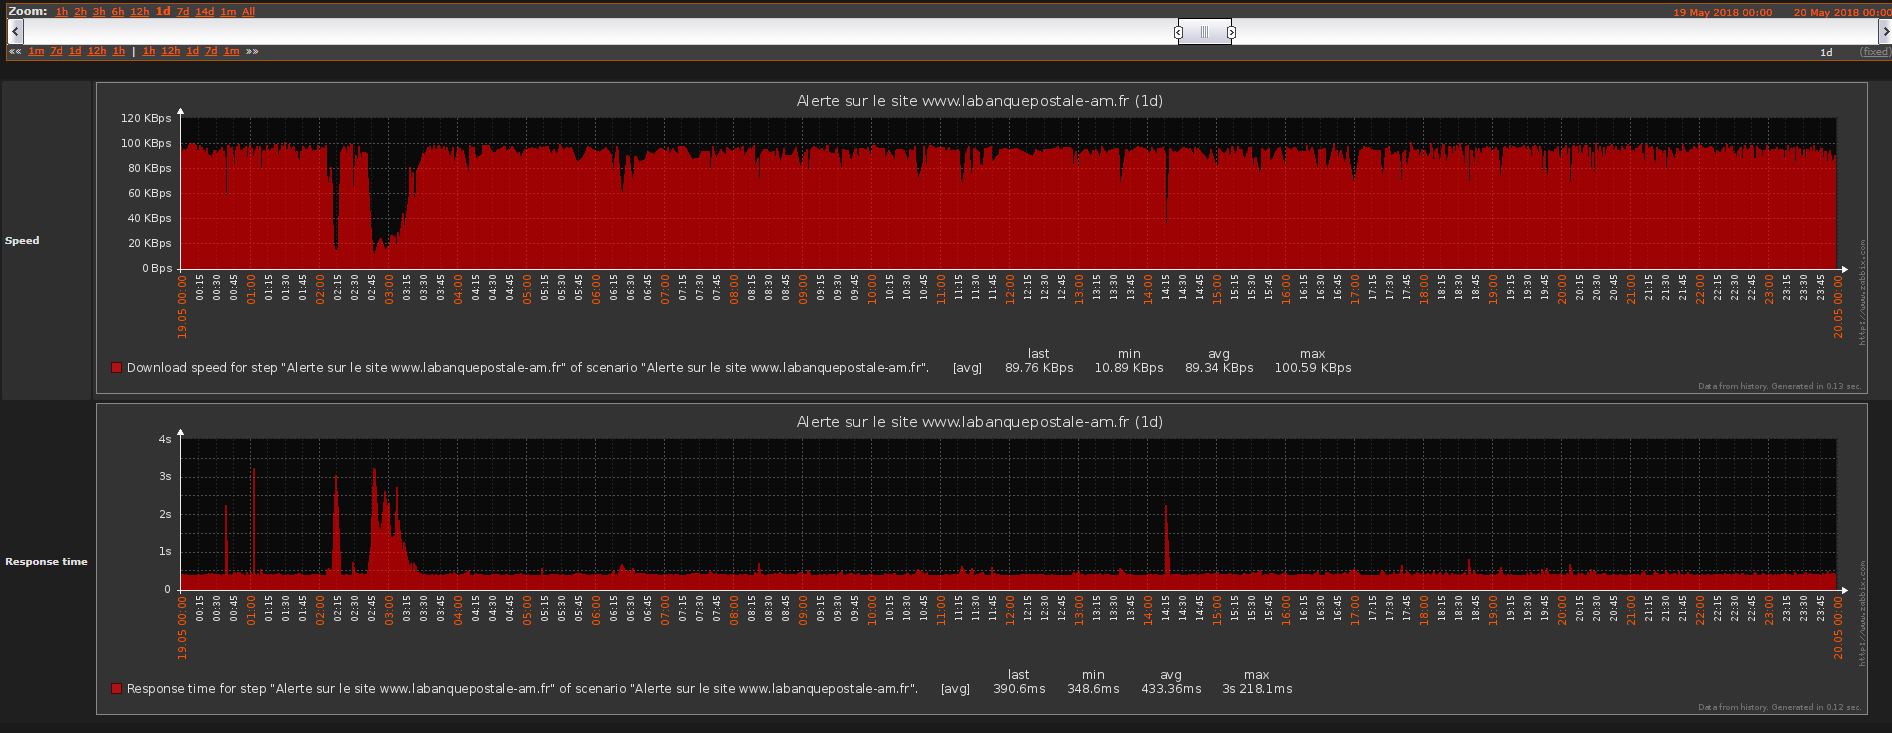The height and width of the screenshot is (733, 1892).
Task: Set zoom level to 1h
Action: 62,12
